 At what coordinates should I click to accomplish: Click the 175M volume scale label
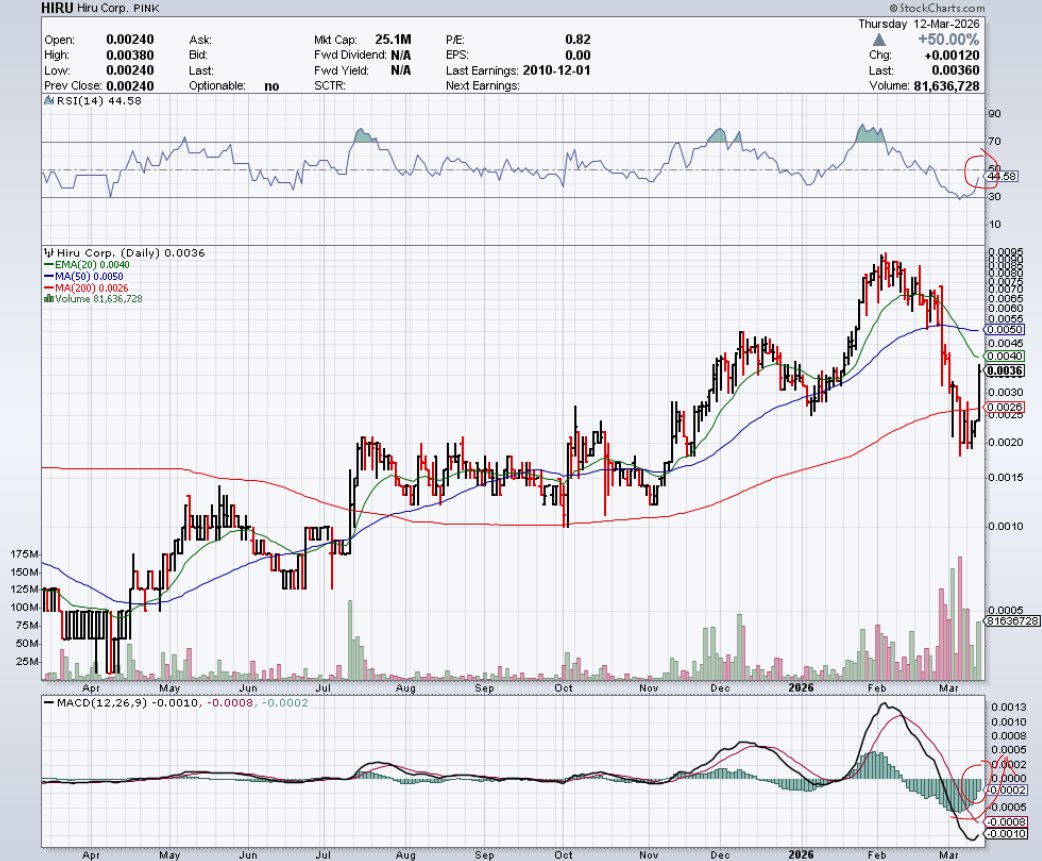(x=25, y=554)
